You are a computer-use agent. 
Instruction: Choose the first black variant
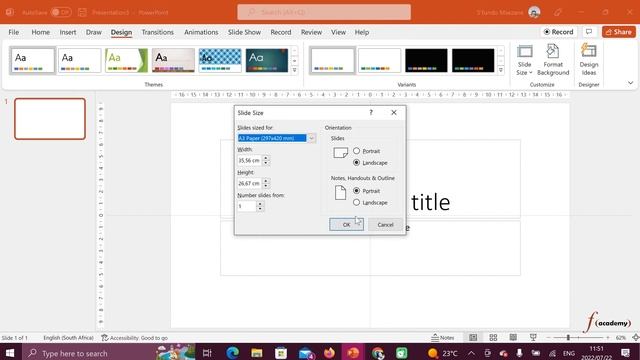(426, 60)
